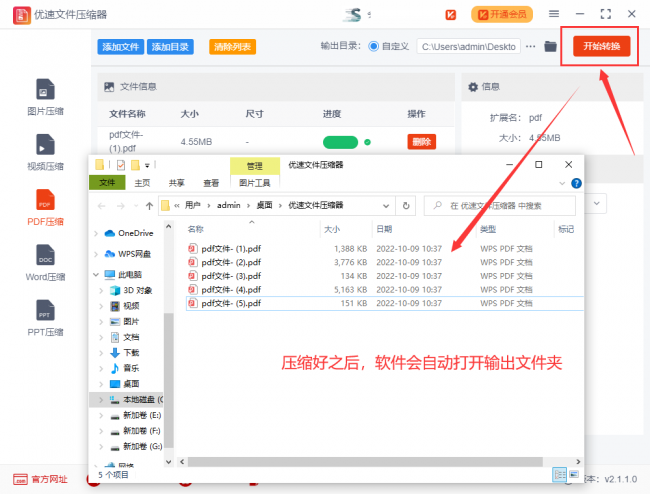650x494 pixels.
Task: Select file pdf文件- (5).pdf
Action: 231,303
